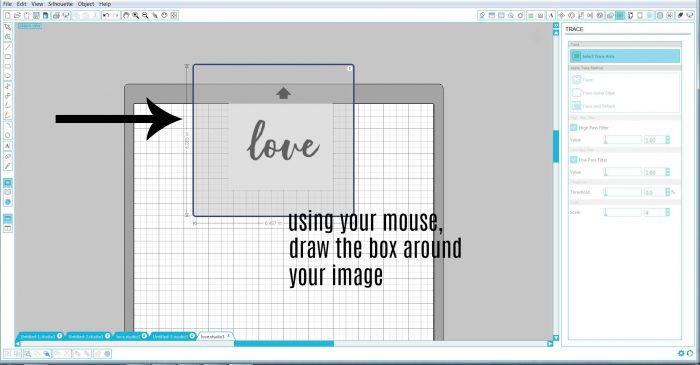Viewport: 700px width, 365px height.
Task: Toggle the High Pass Filter checkbox
Action: click(574, 128)
